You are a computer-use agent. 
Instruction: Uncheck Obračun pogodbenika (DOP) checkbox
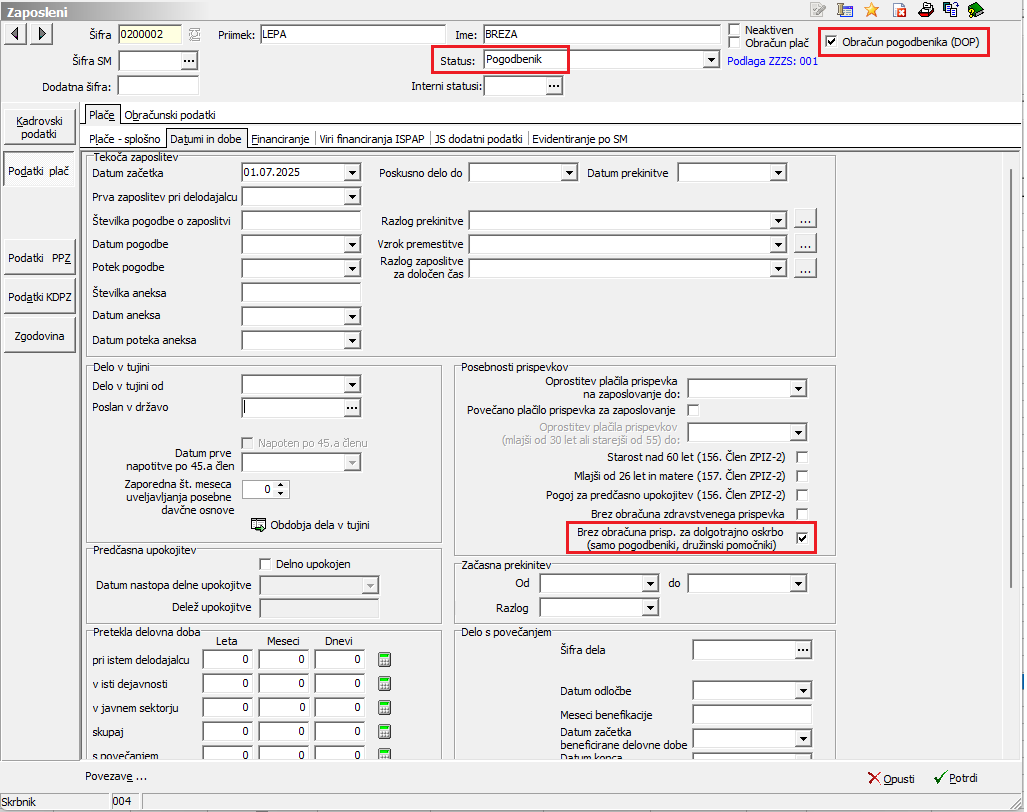(x=831, y=42)
